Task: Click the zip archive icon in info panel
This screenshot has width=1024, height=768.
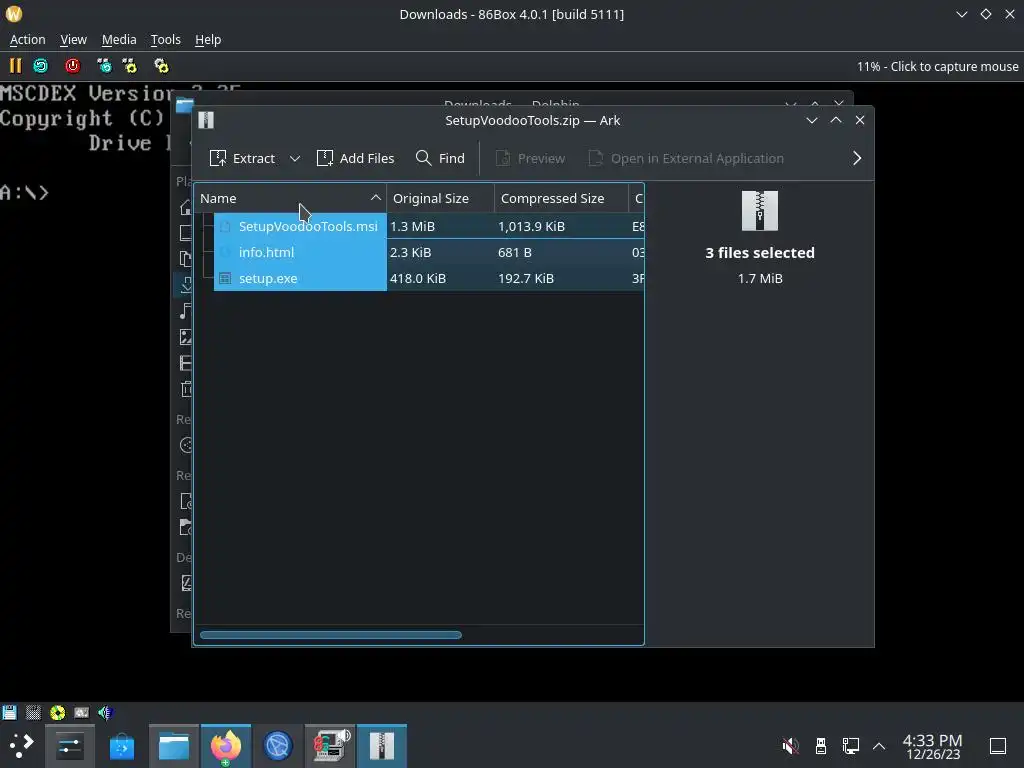Action: [760, 211]
